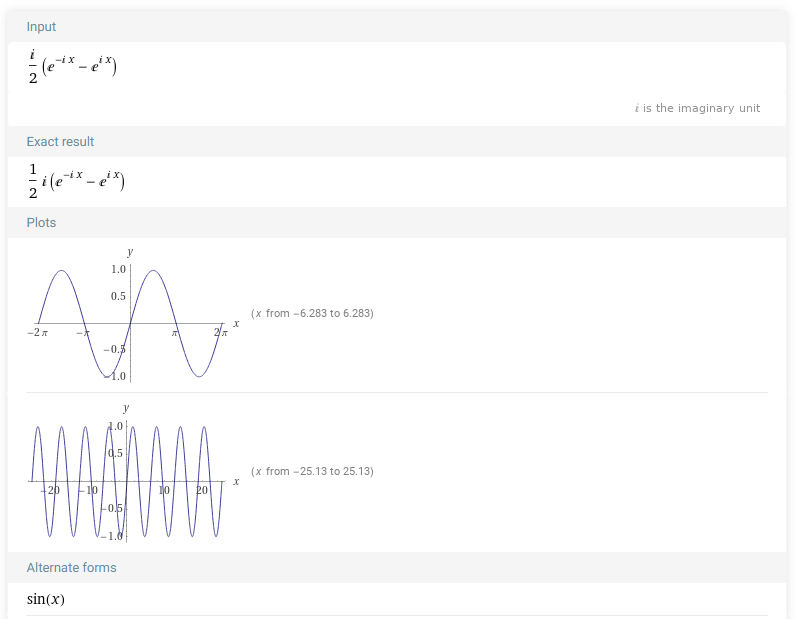Viewport: 796px width, 619px height.
Task: Click the −2π tick label on first plot
Action: pyautogui.click(x=38, y=332)
